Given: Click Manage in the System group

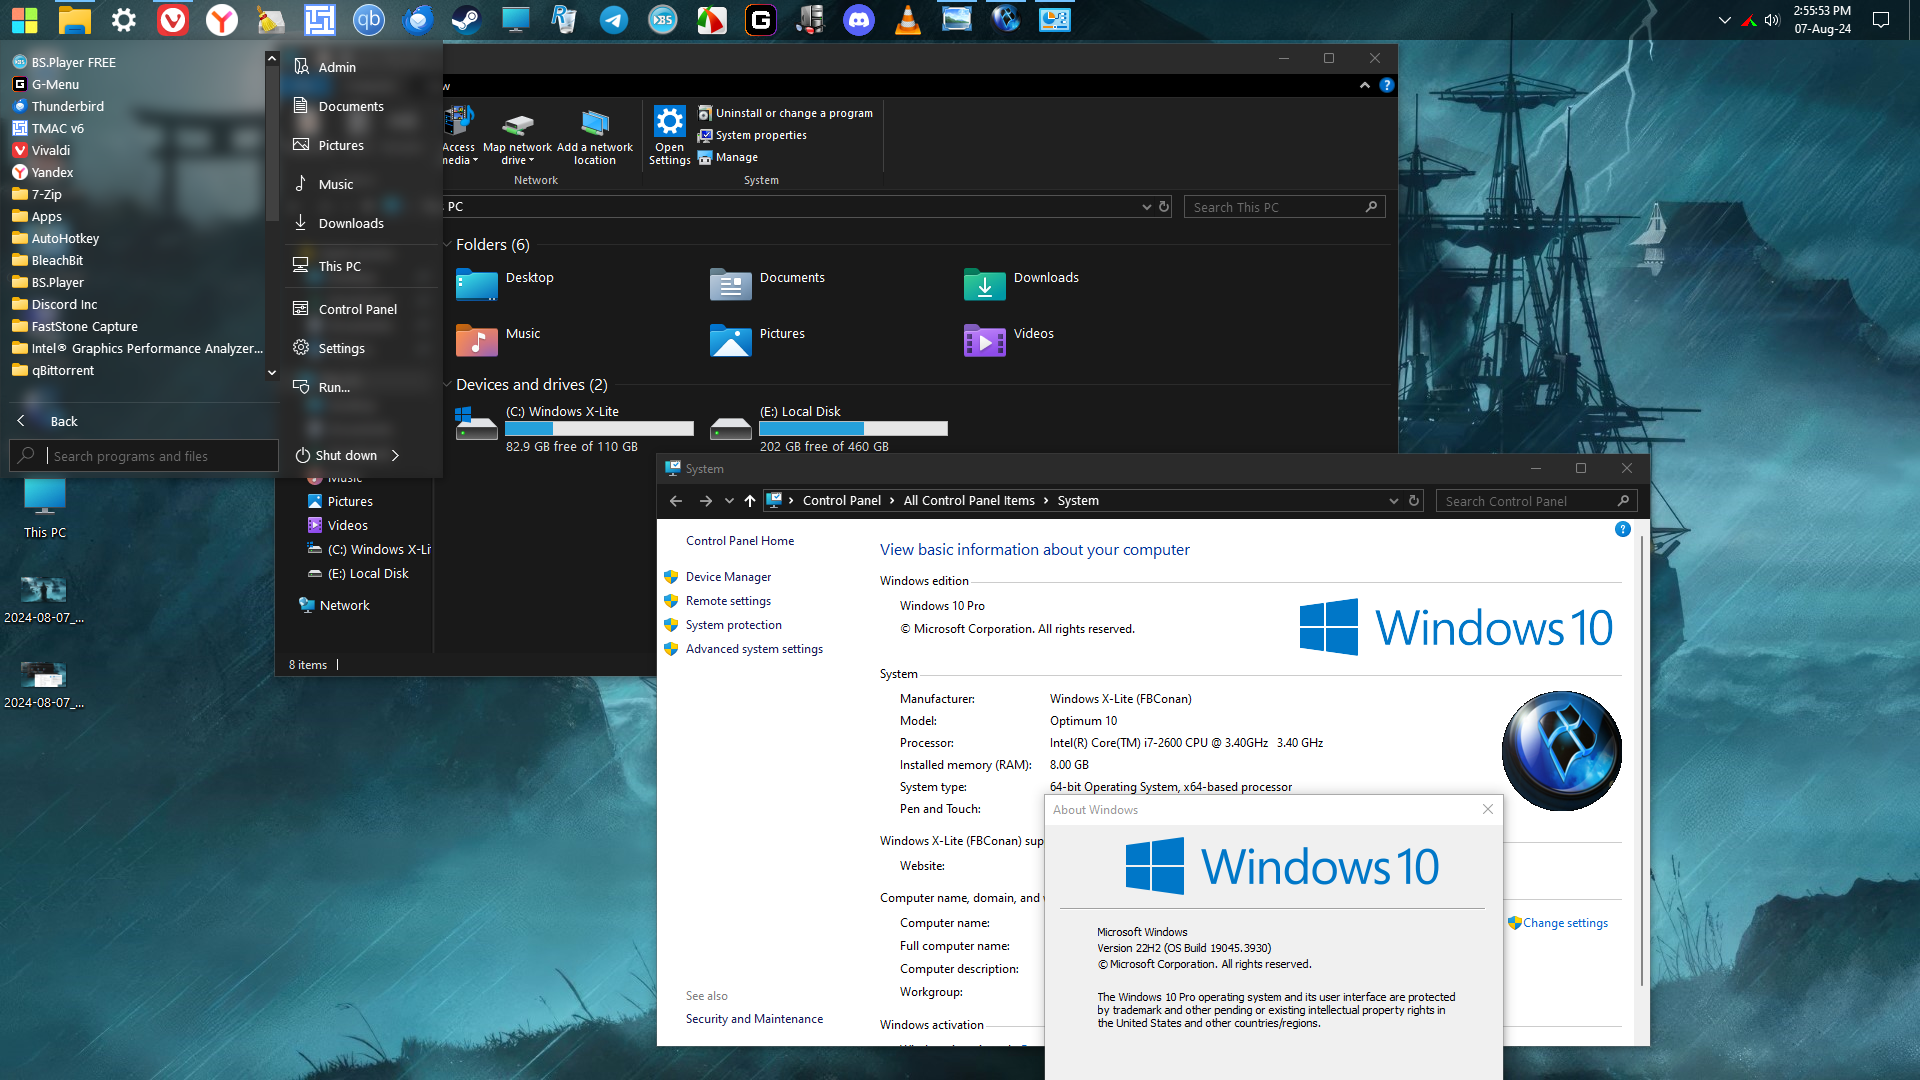Looking at the screenshot, I should click(x=728, y=157).
